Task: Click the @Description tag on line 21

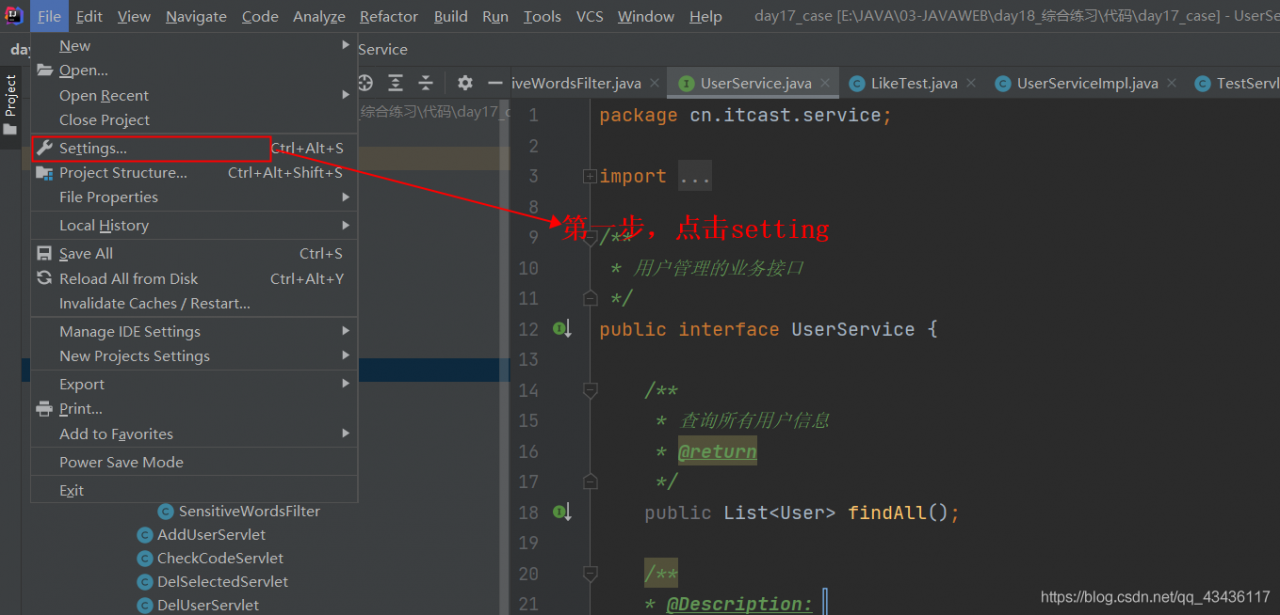Action: coord(739,604)
